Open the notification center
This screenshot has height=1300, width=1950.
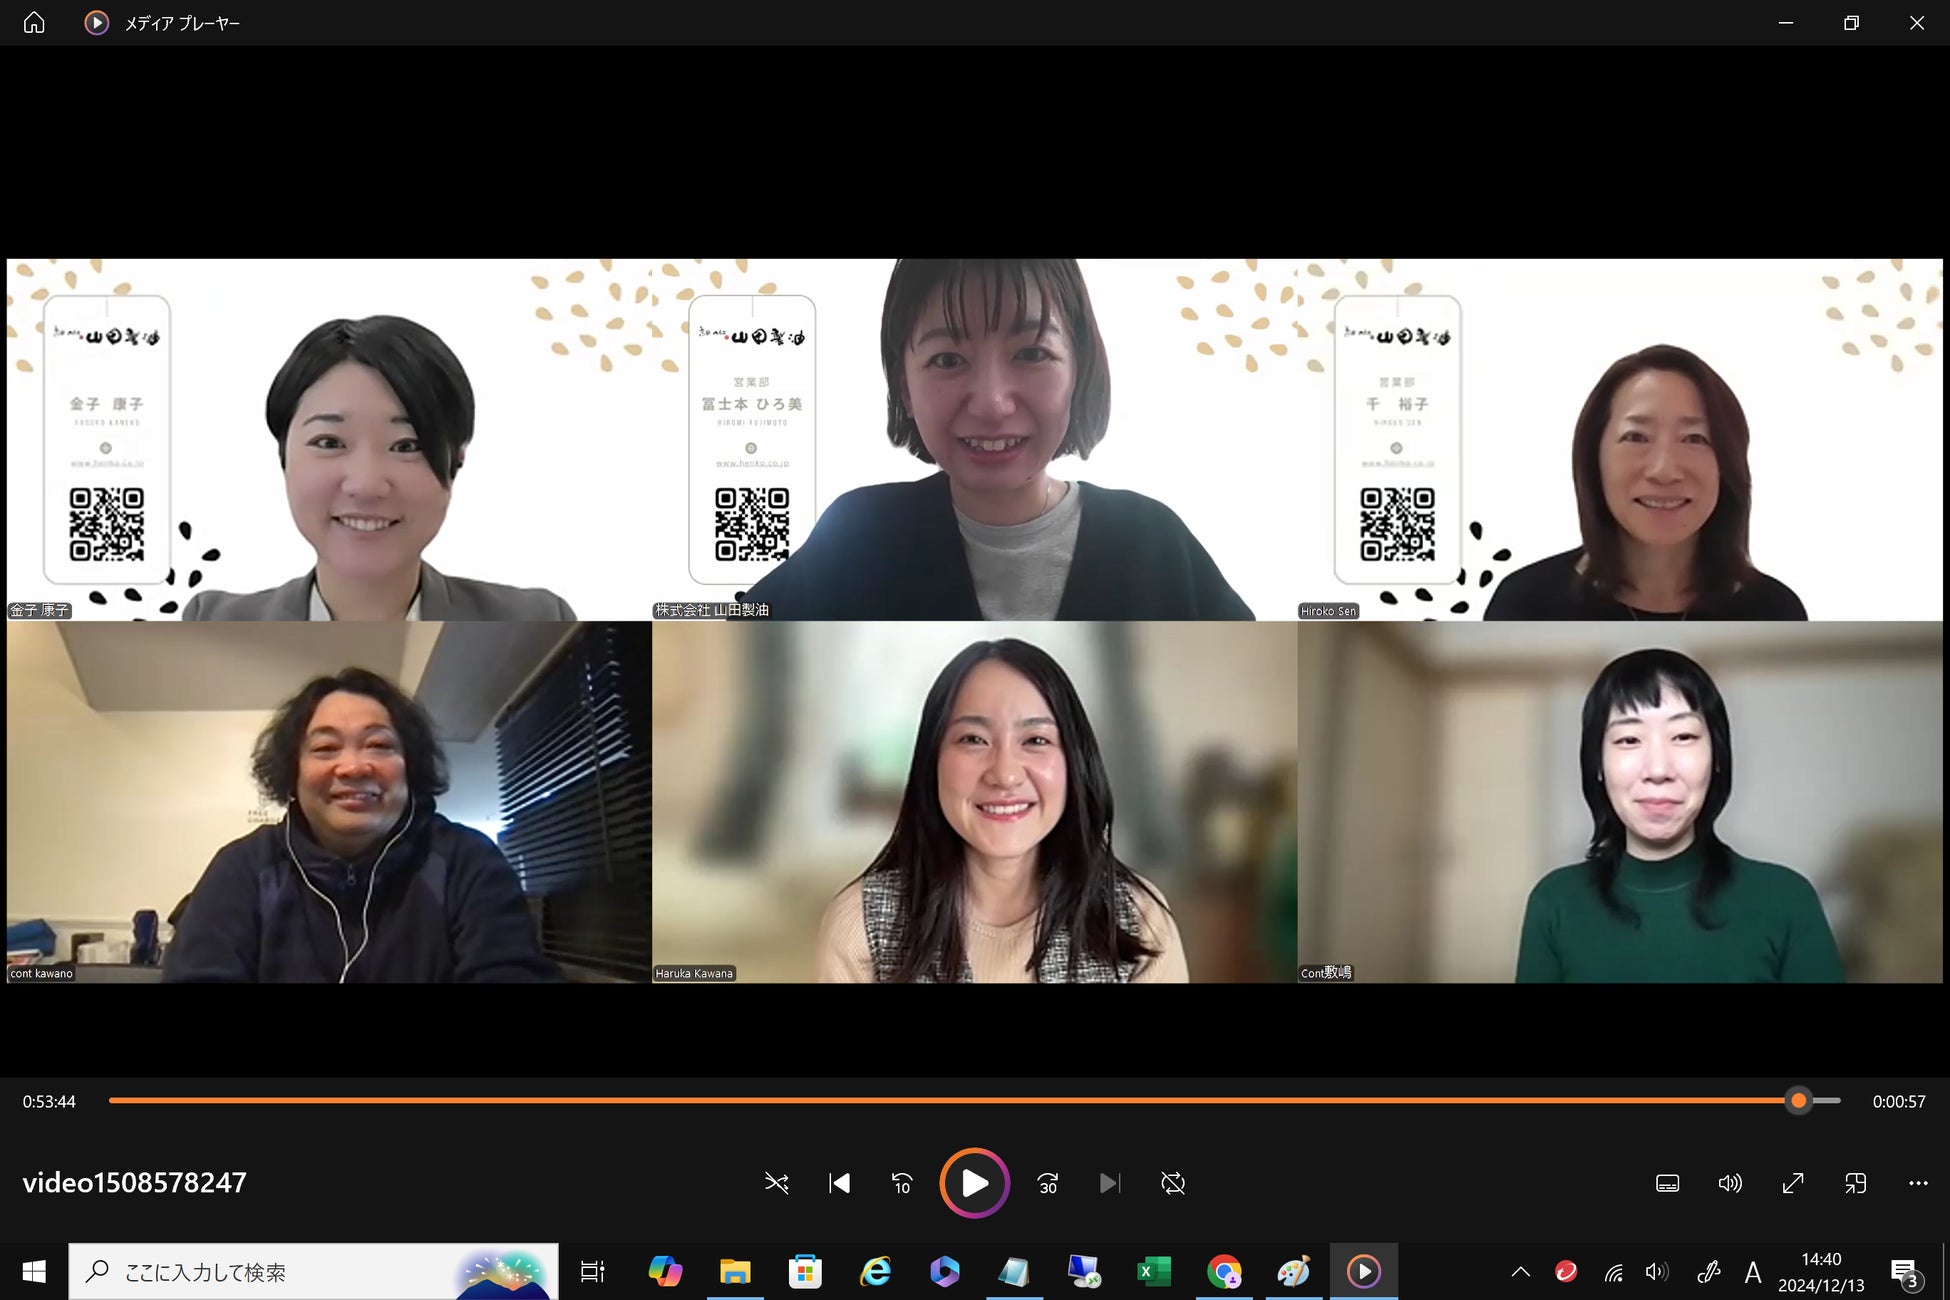tap(1904, 1272)
